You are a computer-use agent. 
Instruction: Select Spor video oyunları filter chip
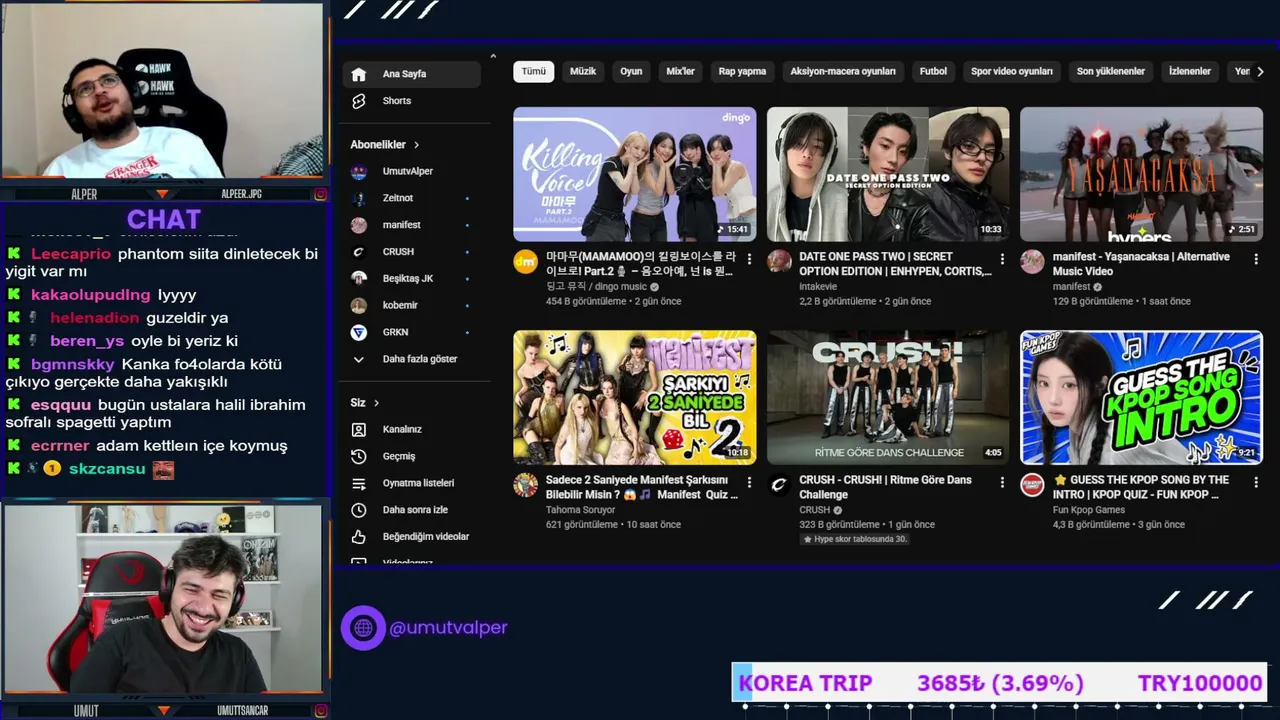1012,71
